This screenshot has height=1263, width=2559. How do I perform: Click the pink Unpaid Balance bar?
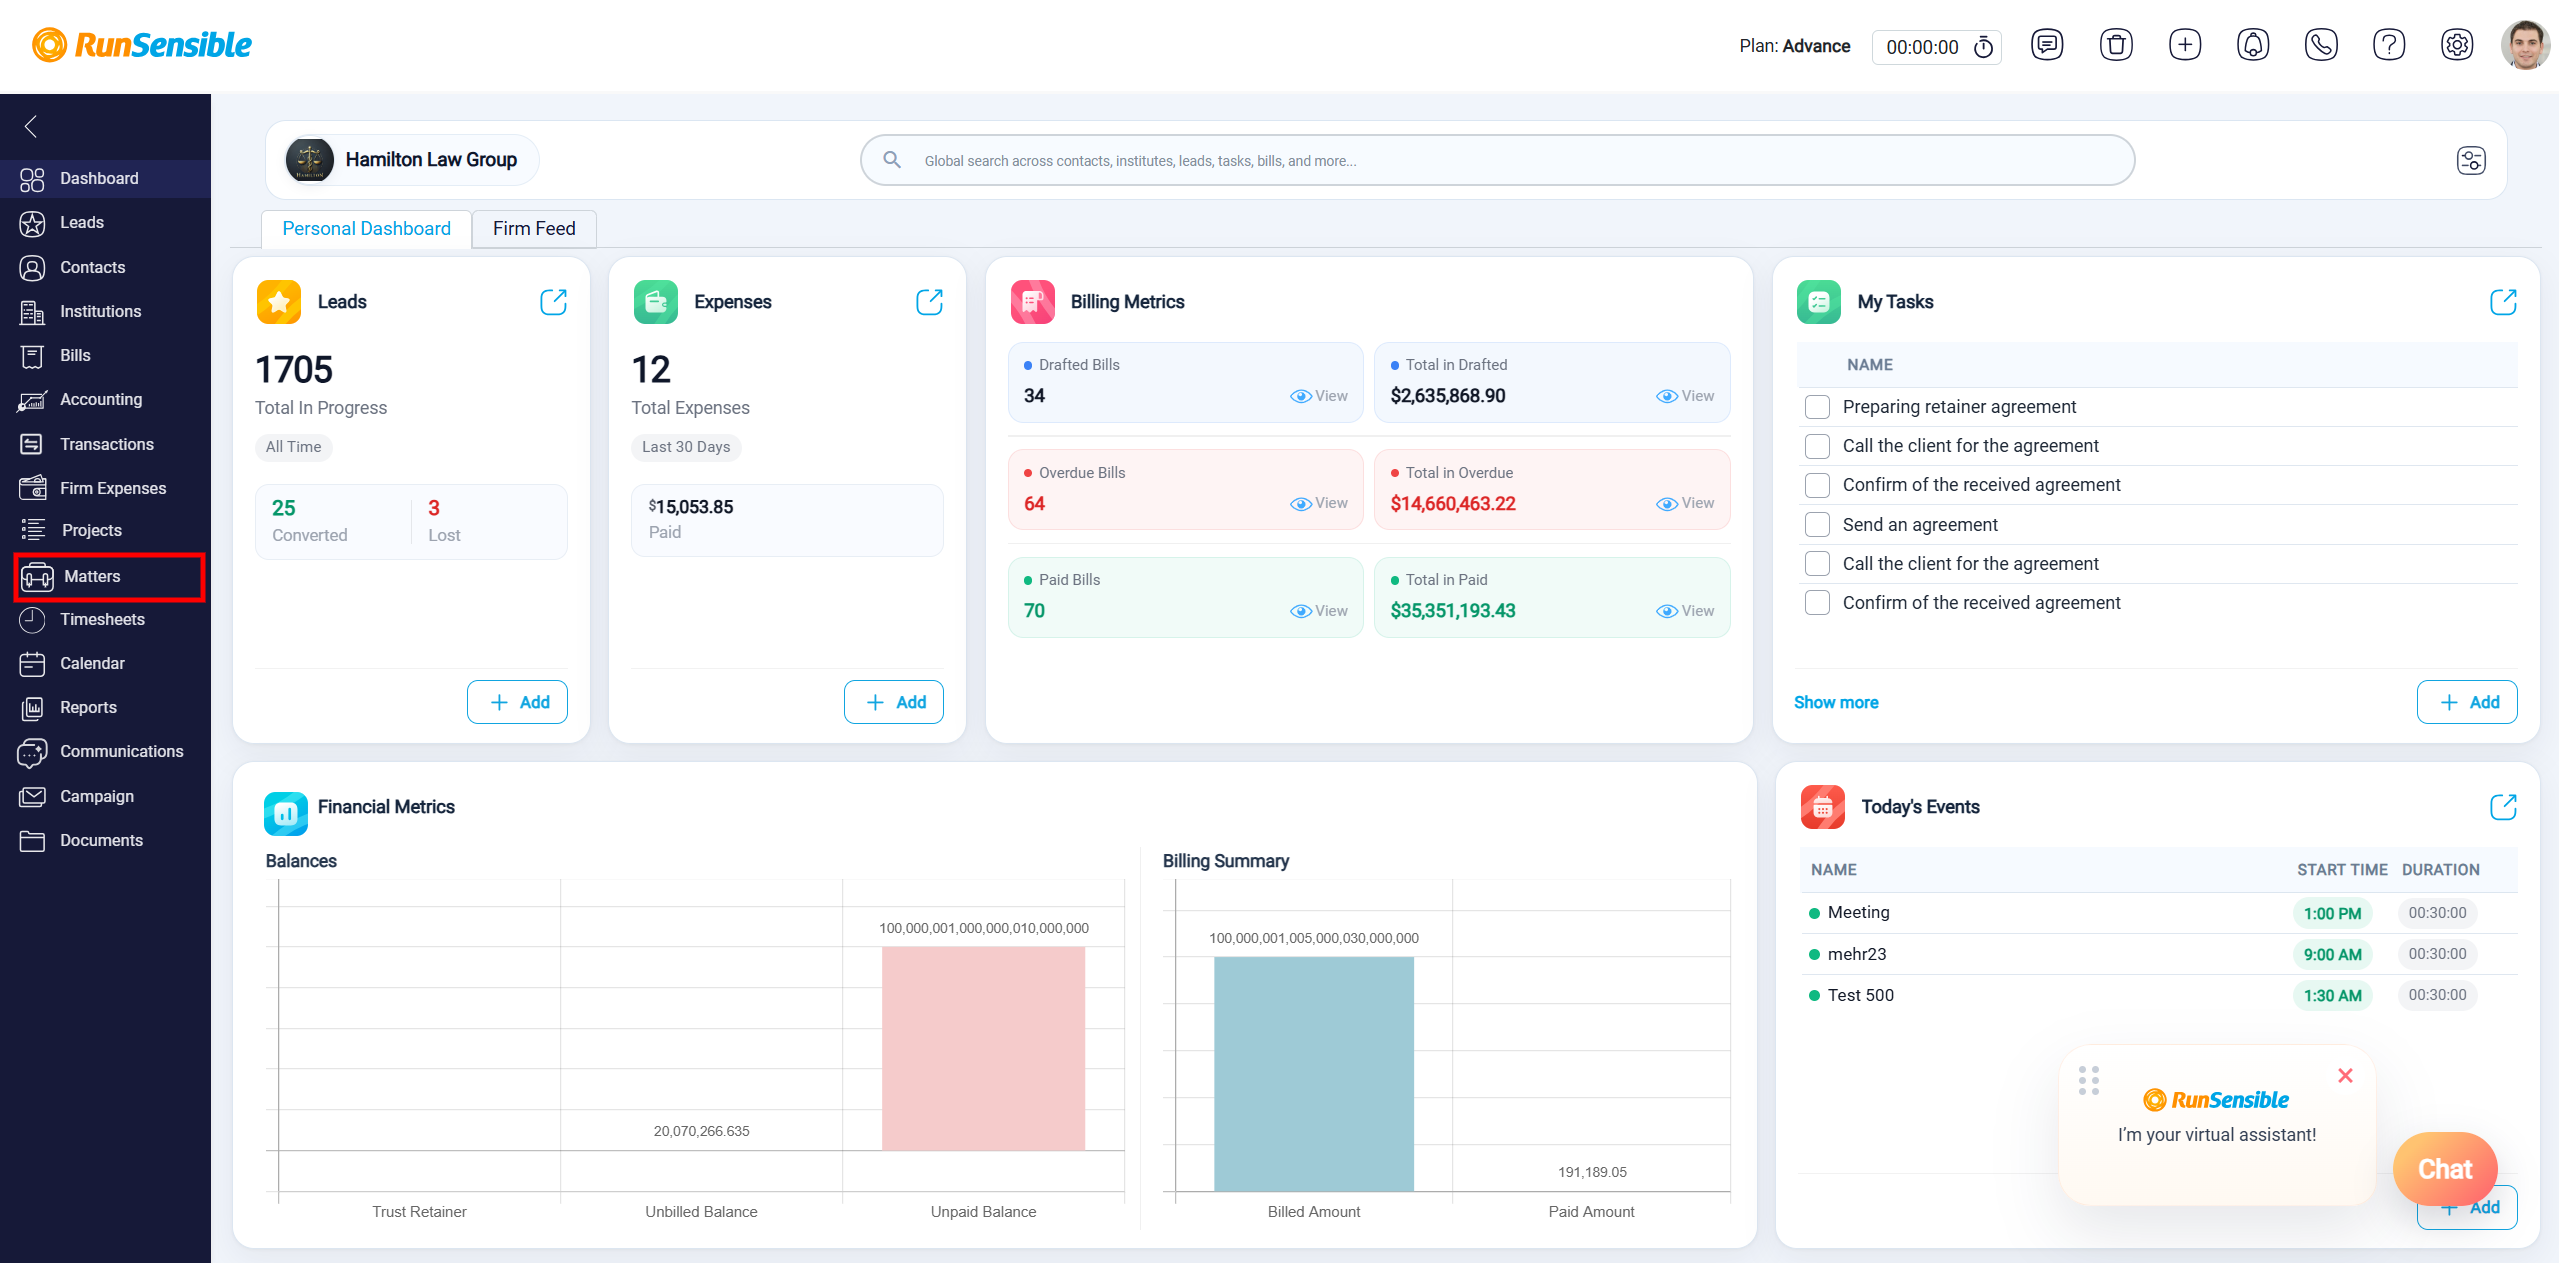[x=983, y=1048]
